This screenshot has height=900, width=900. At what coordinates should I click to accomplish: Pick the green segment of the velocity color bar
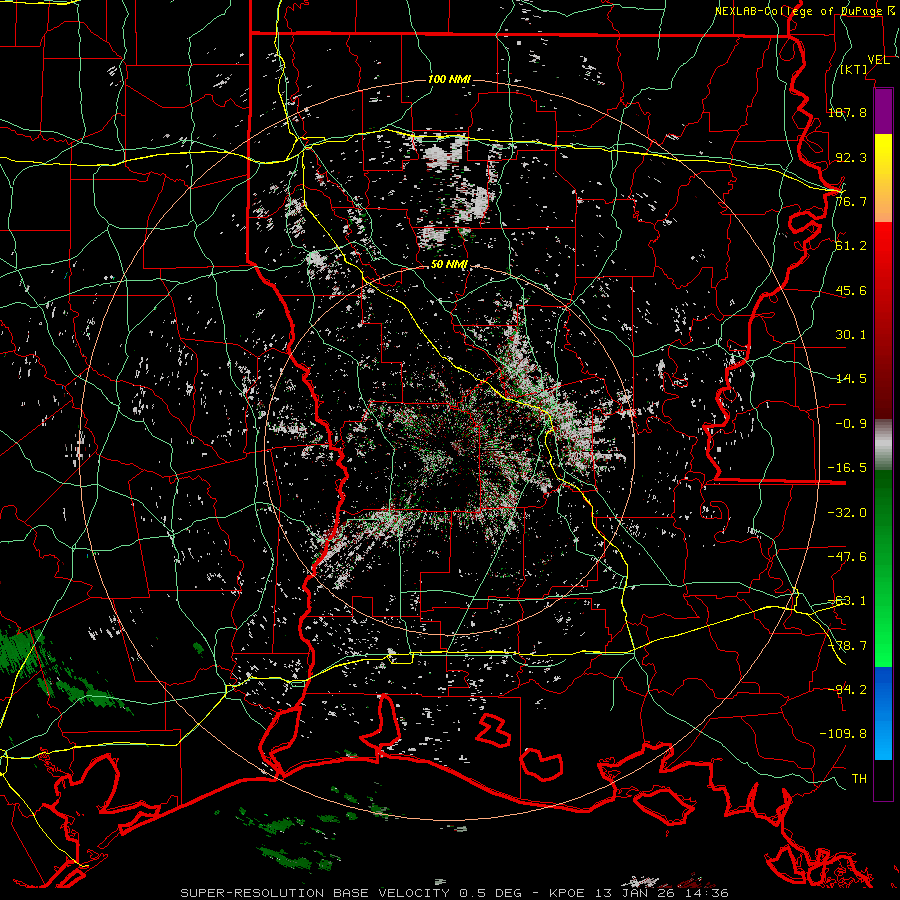[x=883, y=568]
